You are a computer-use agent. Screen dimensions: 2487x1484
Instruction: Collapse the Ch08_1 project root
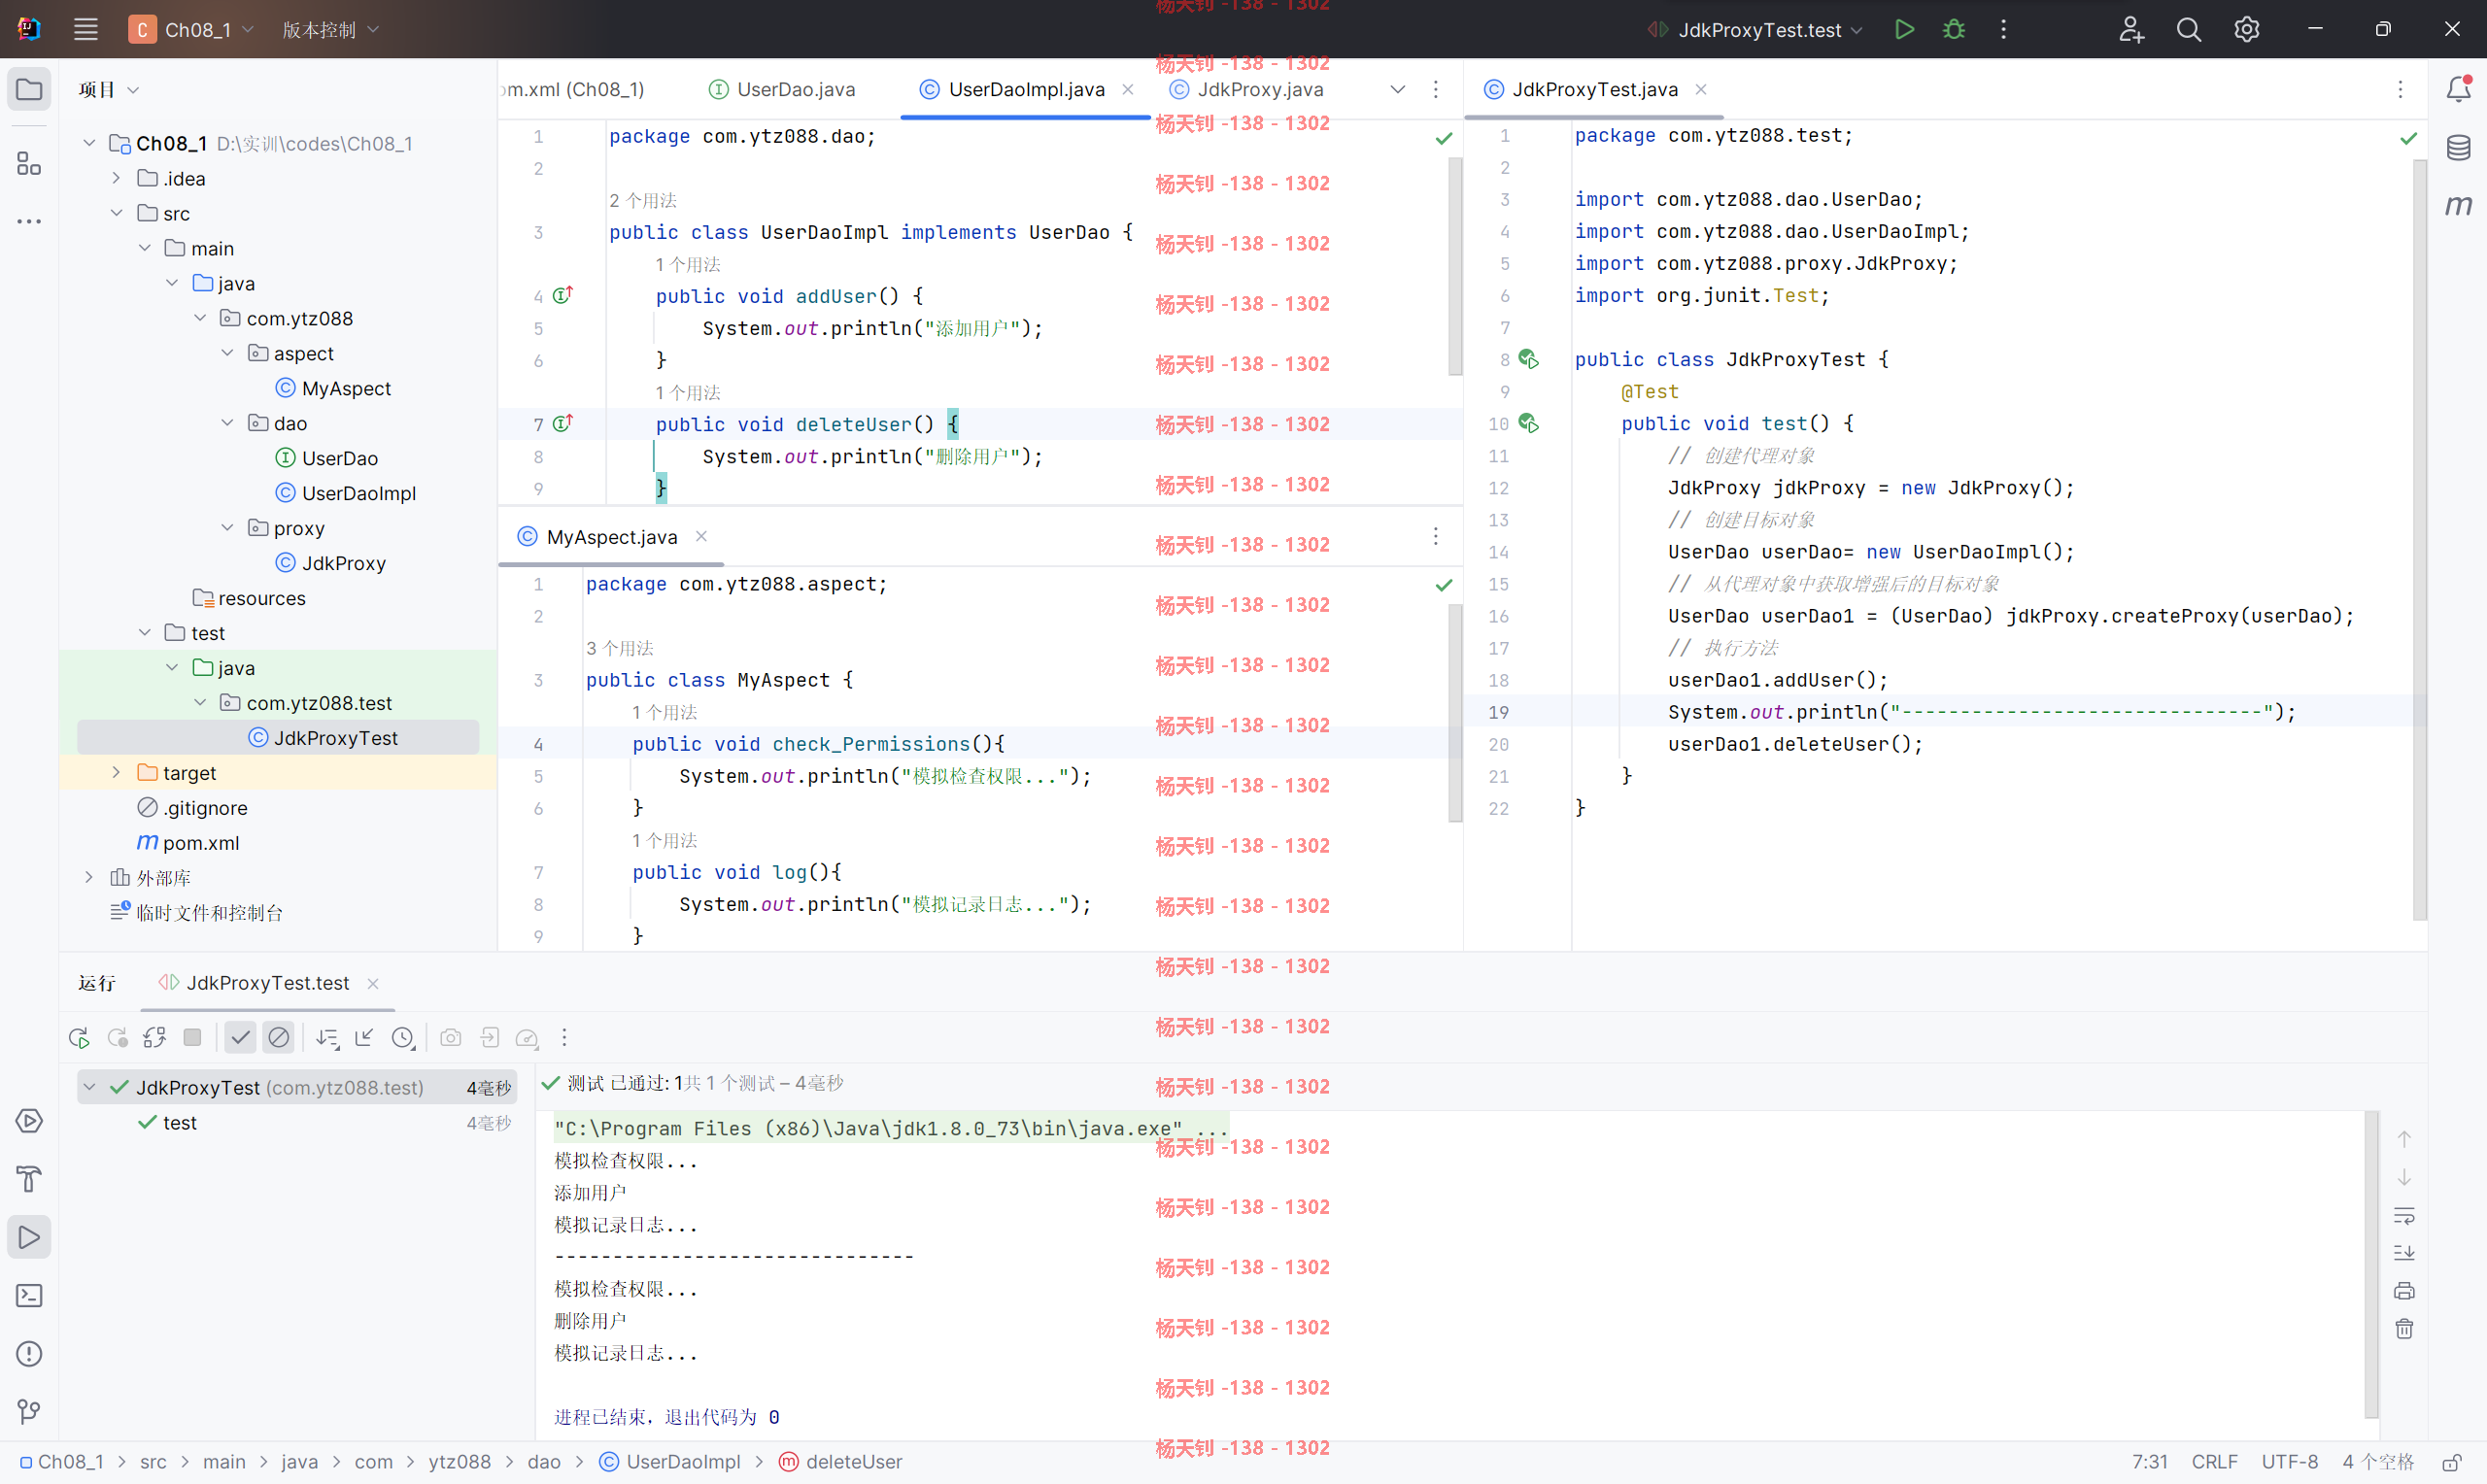89,143
